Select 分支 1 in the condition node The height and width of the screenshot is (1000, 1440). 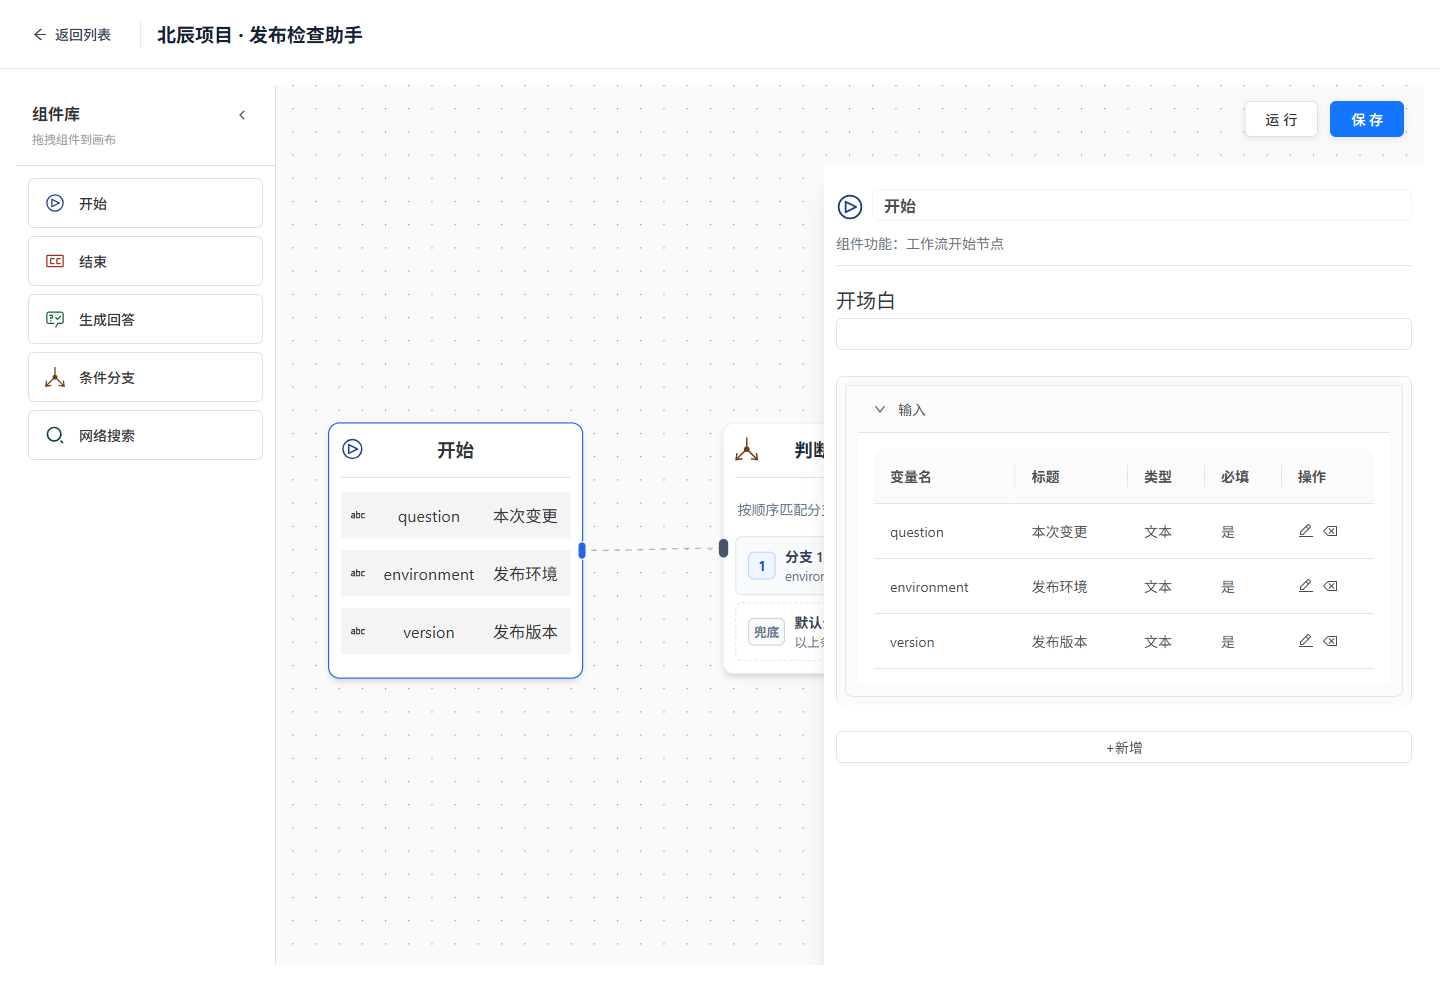(x=780, y=566)
